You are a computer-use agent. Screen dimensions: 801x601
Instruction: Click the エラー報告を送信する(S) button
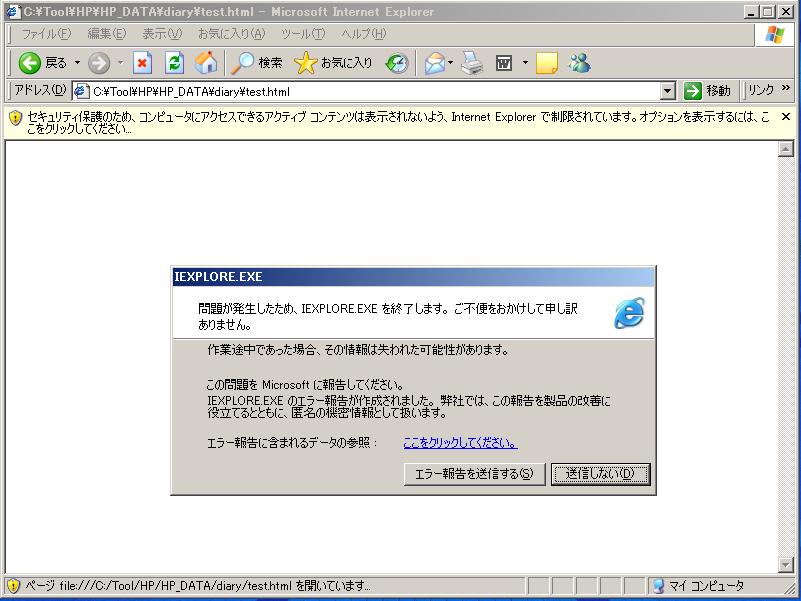point(474,474)
